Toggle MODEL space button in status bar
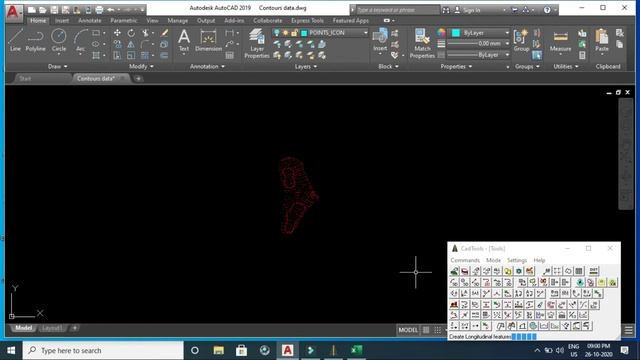640x360 pixels. (408, 330)
